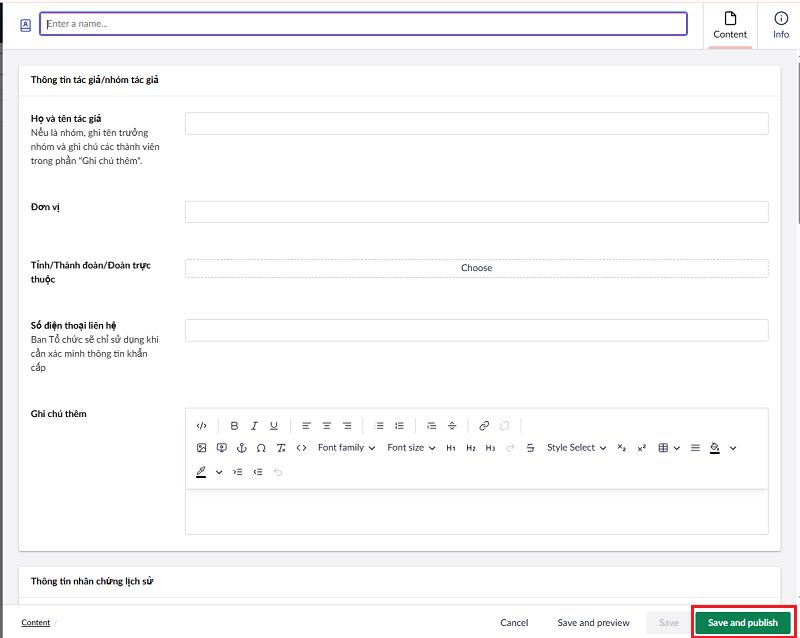The image size is (800, 638).
Task: Select the Content tab
Action: [x=730, y=24]
